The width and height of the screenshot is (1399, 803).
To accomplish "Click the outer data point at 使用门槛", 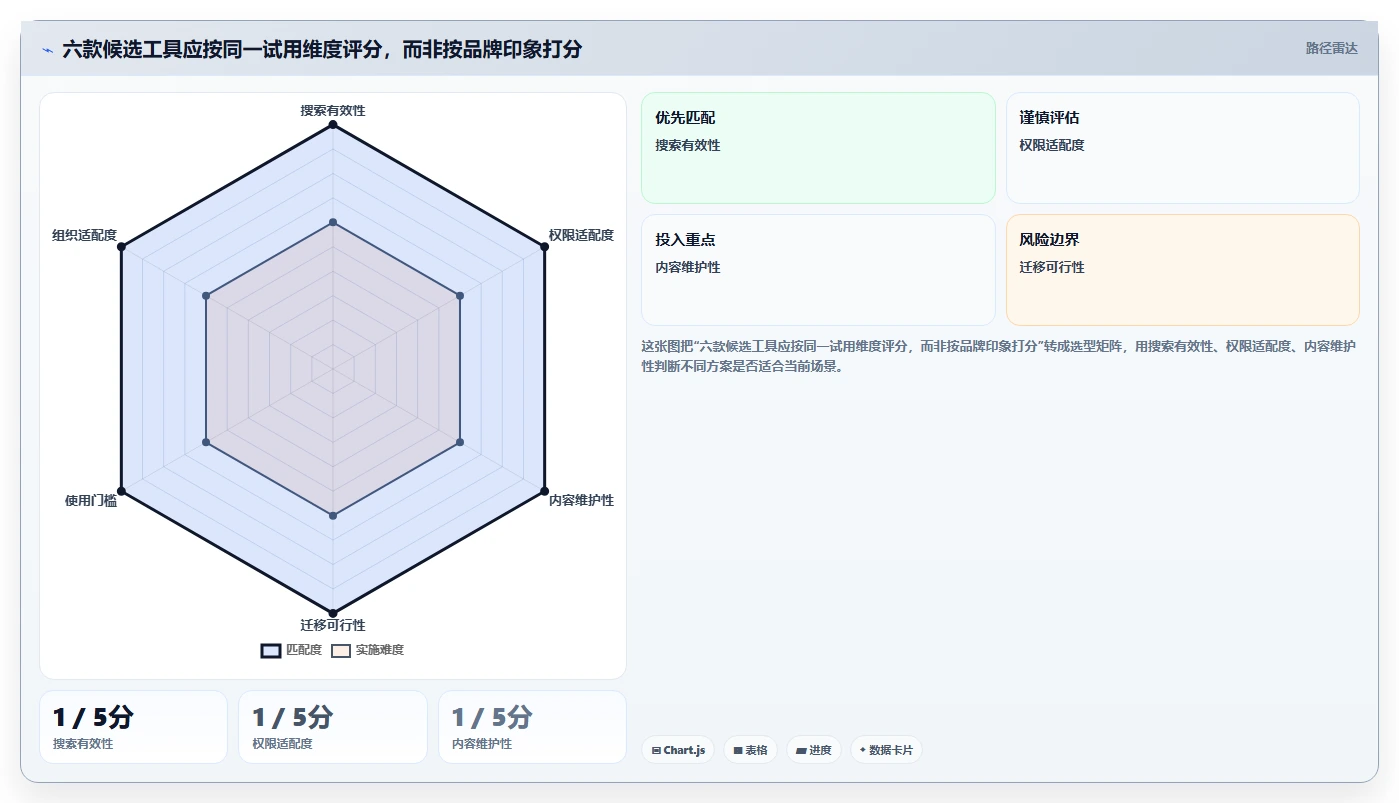I will pyautogui.click(x=121, y=490).
